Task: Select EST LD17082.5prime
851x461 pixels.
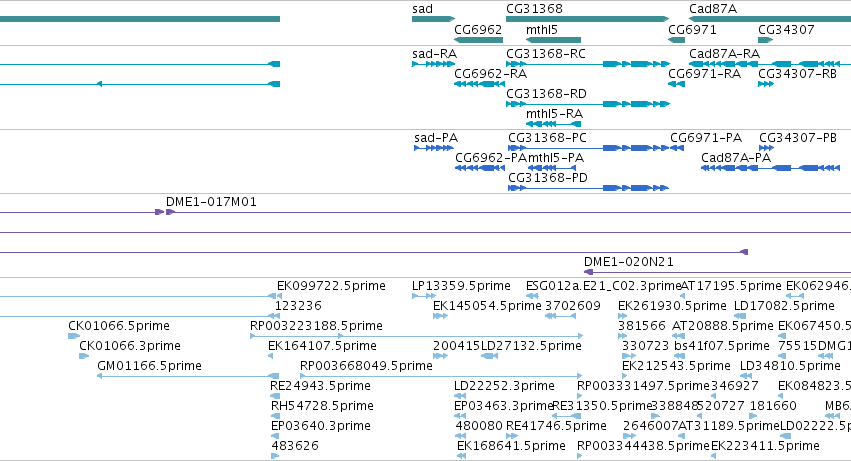Action: [x=784, y=306]
